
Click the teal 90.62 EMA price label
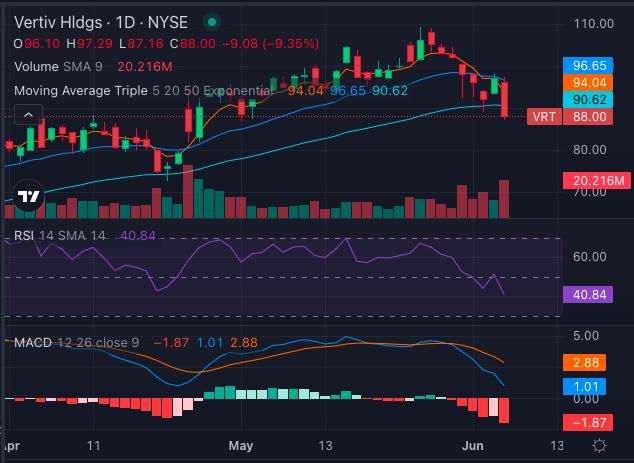[x=588, y=99]
